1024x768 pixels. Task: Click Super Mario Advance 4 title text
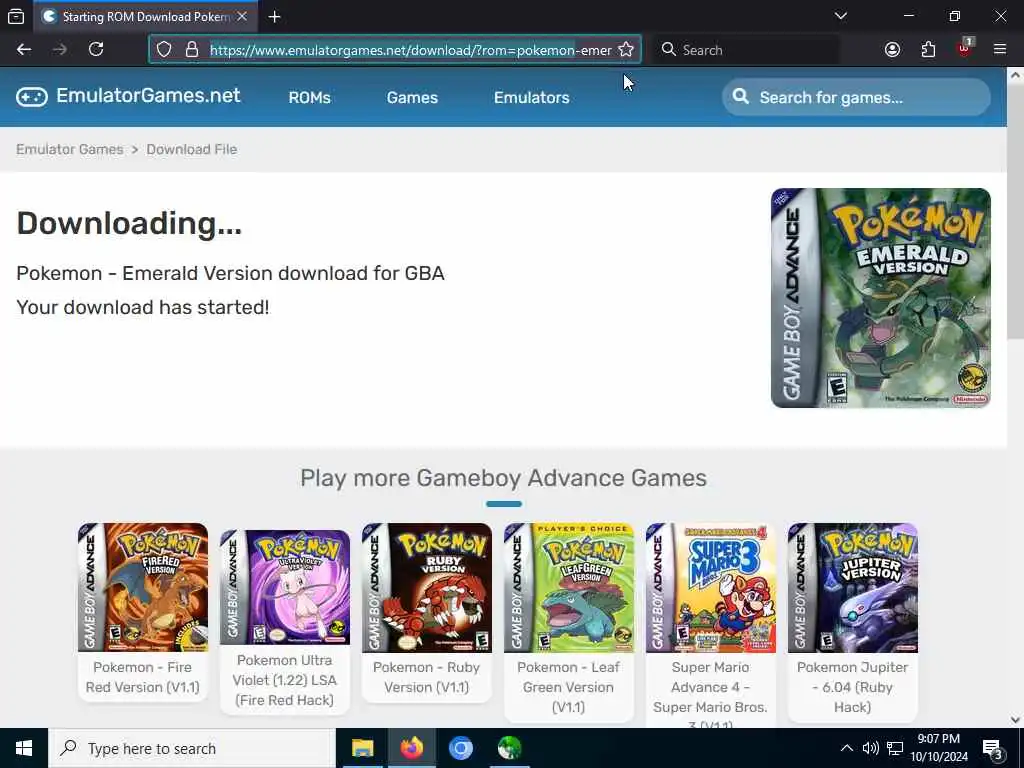711,695
